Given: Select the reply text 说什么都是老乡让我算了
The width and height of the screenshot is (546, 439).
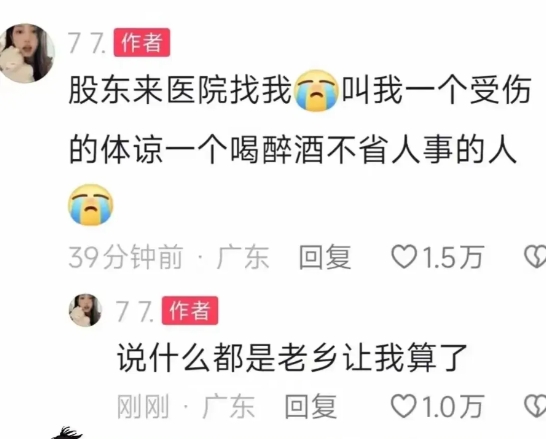Looking at the screenshot, I should 291,358.
